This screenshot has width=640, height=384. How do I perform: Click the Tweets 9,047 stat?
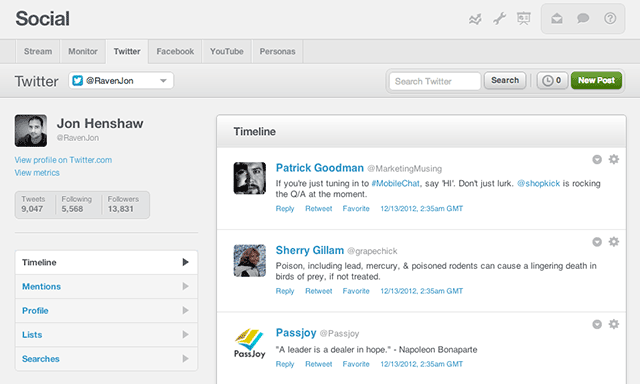pyautogui.click(x=33, y=204)
